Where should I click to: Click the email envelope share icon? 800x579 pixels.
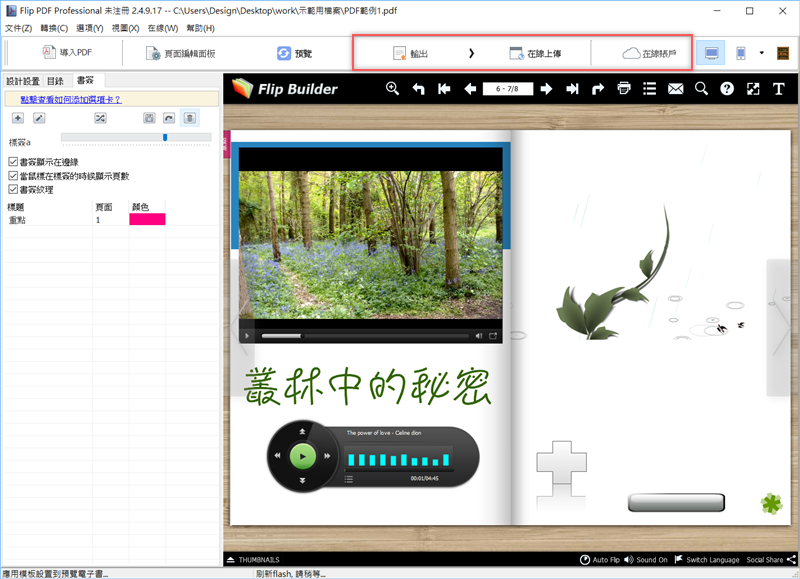[676, 89]
